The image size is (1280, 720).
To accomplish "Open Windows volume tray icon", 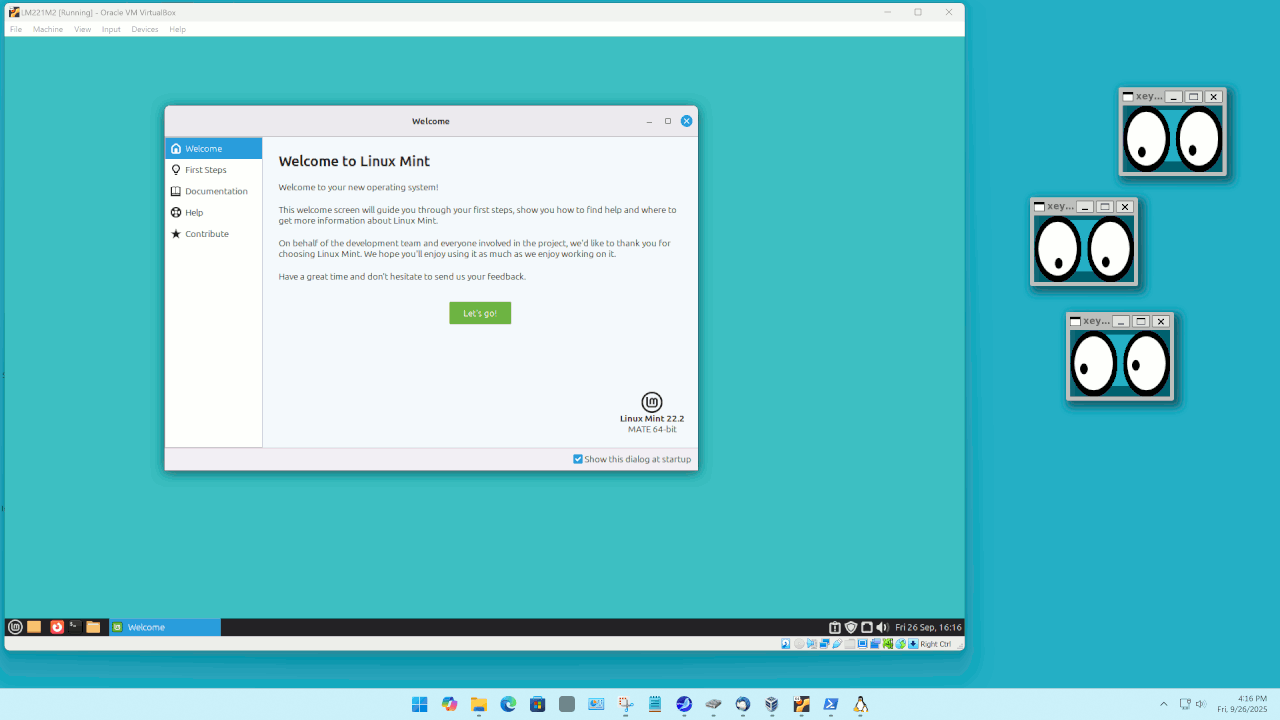I will [x=1201, y=704].
